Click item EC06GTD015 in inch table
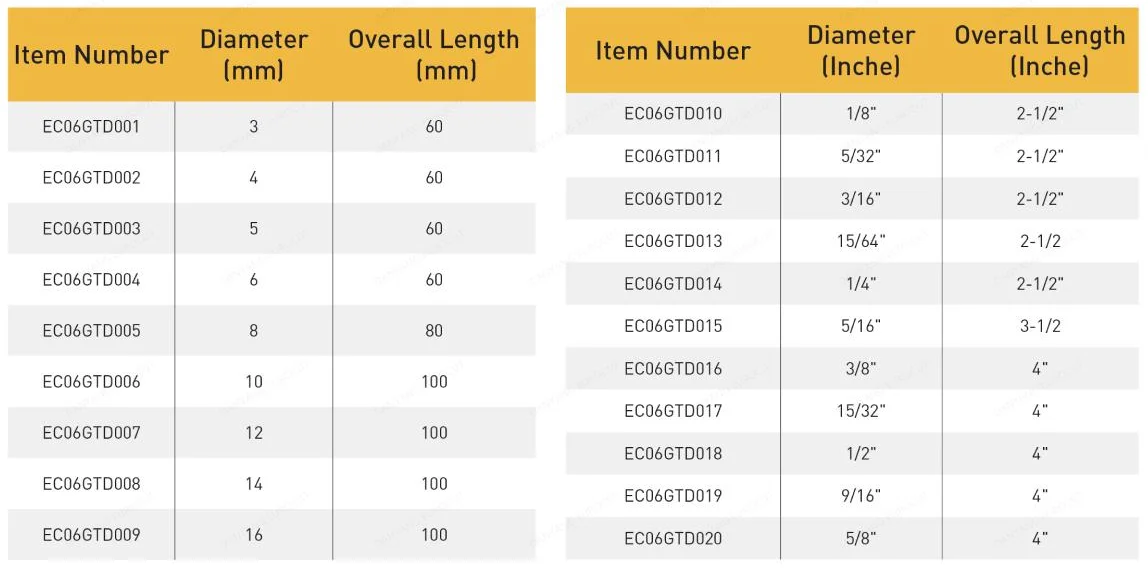 673,326
